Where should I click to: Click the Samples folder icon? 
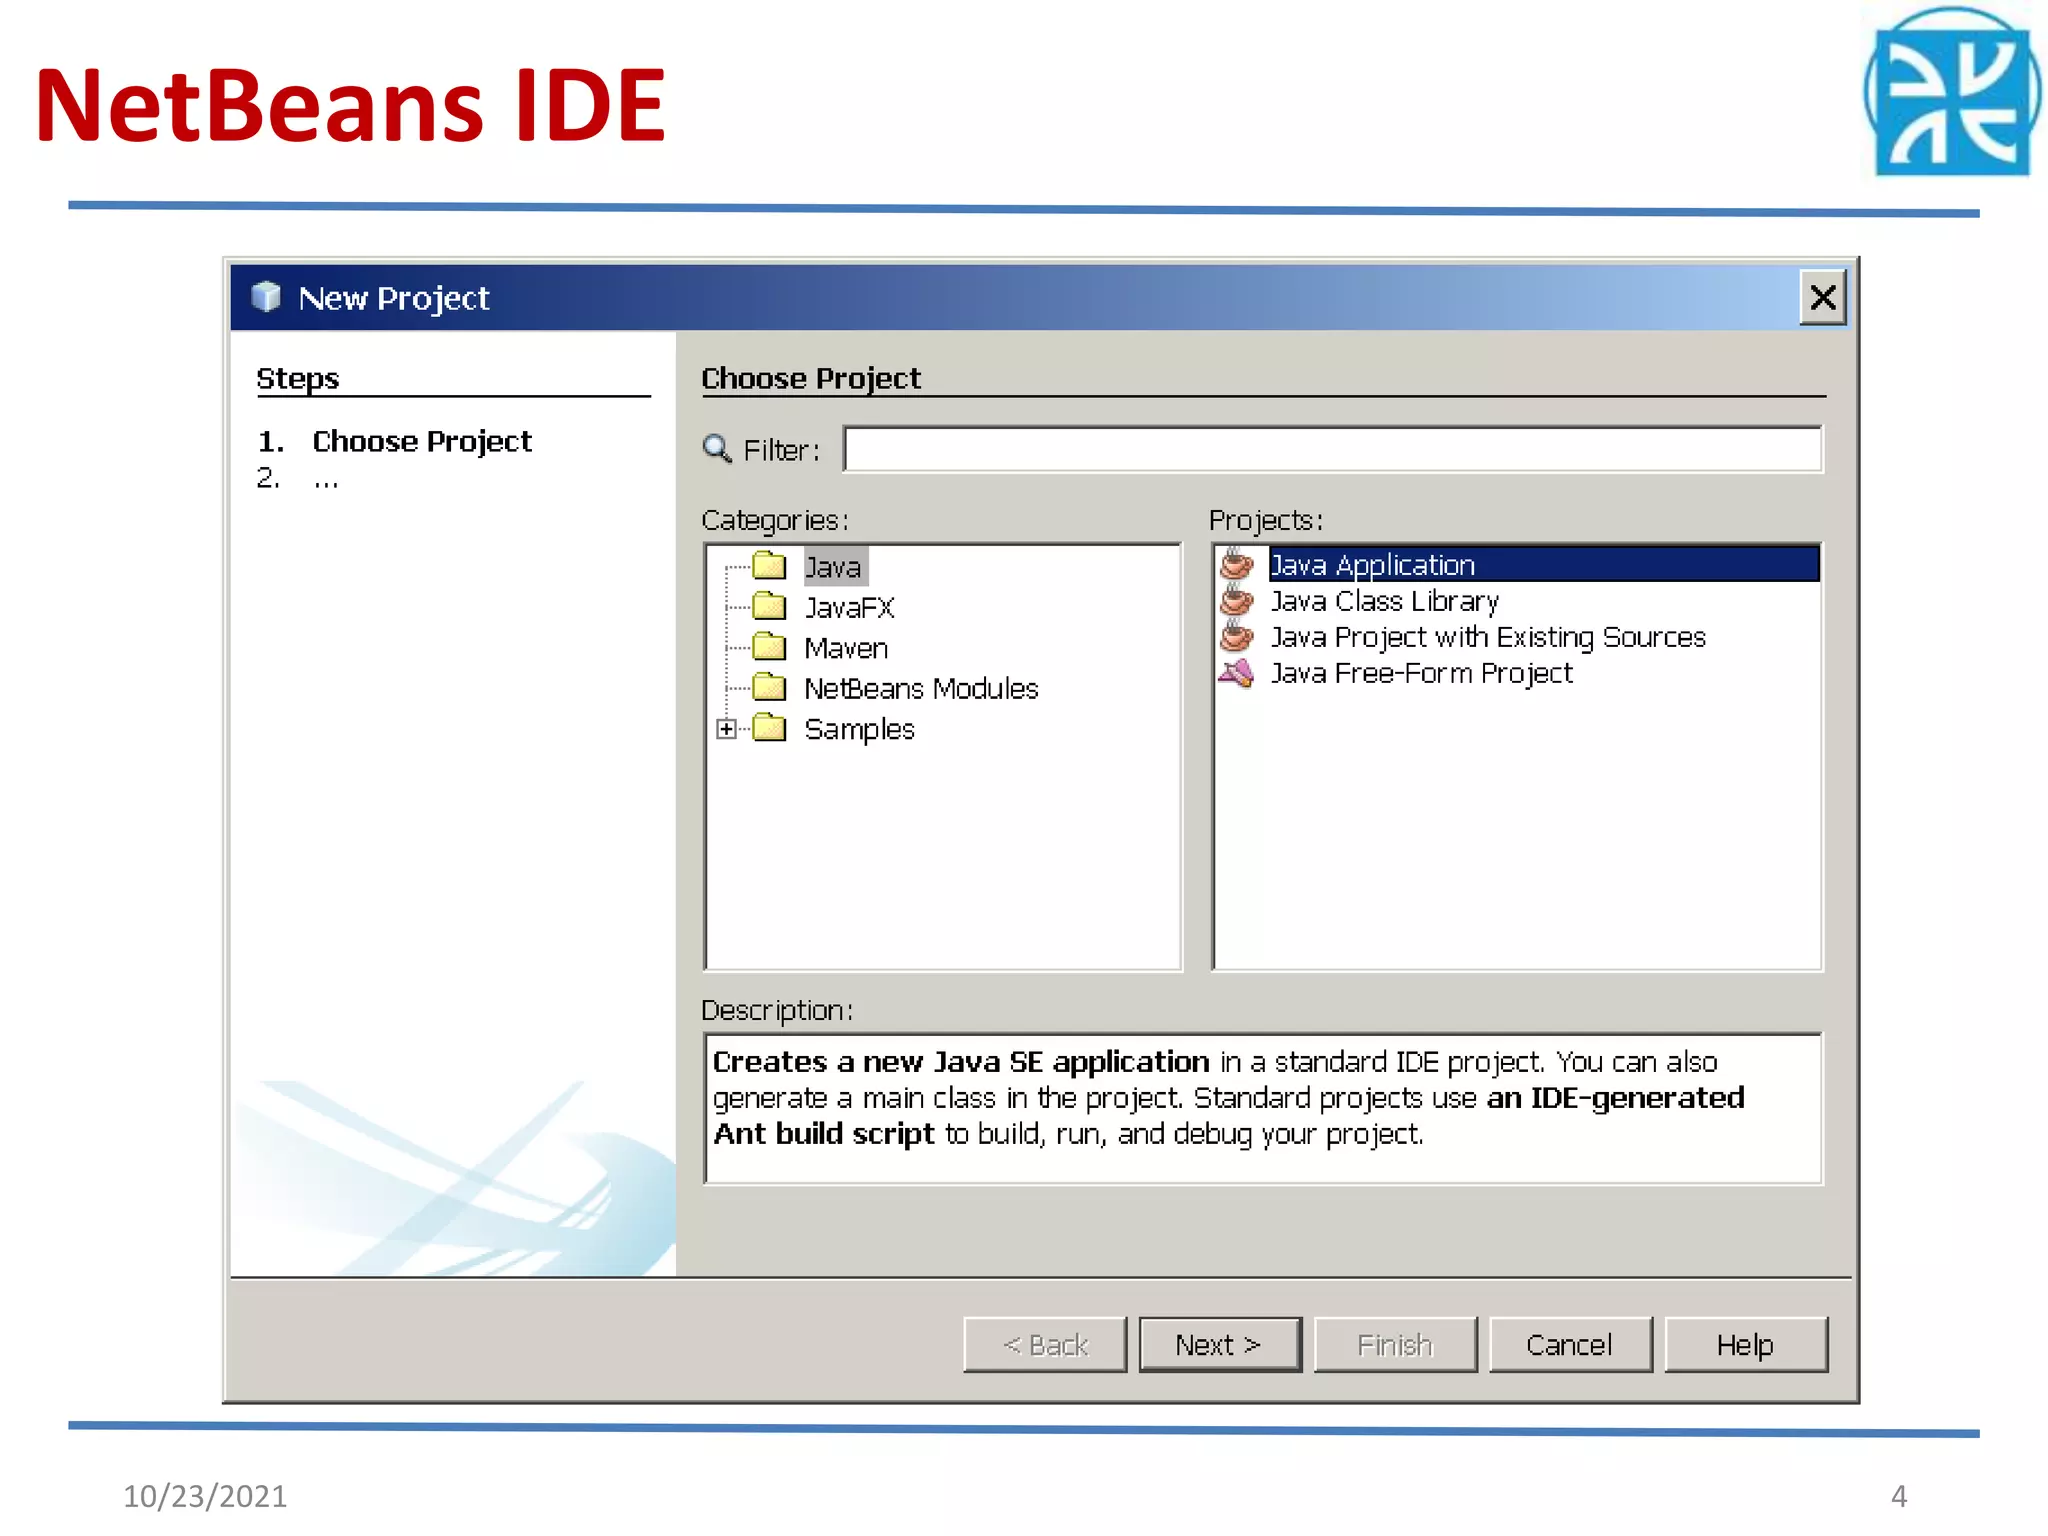click(769, 728)
